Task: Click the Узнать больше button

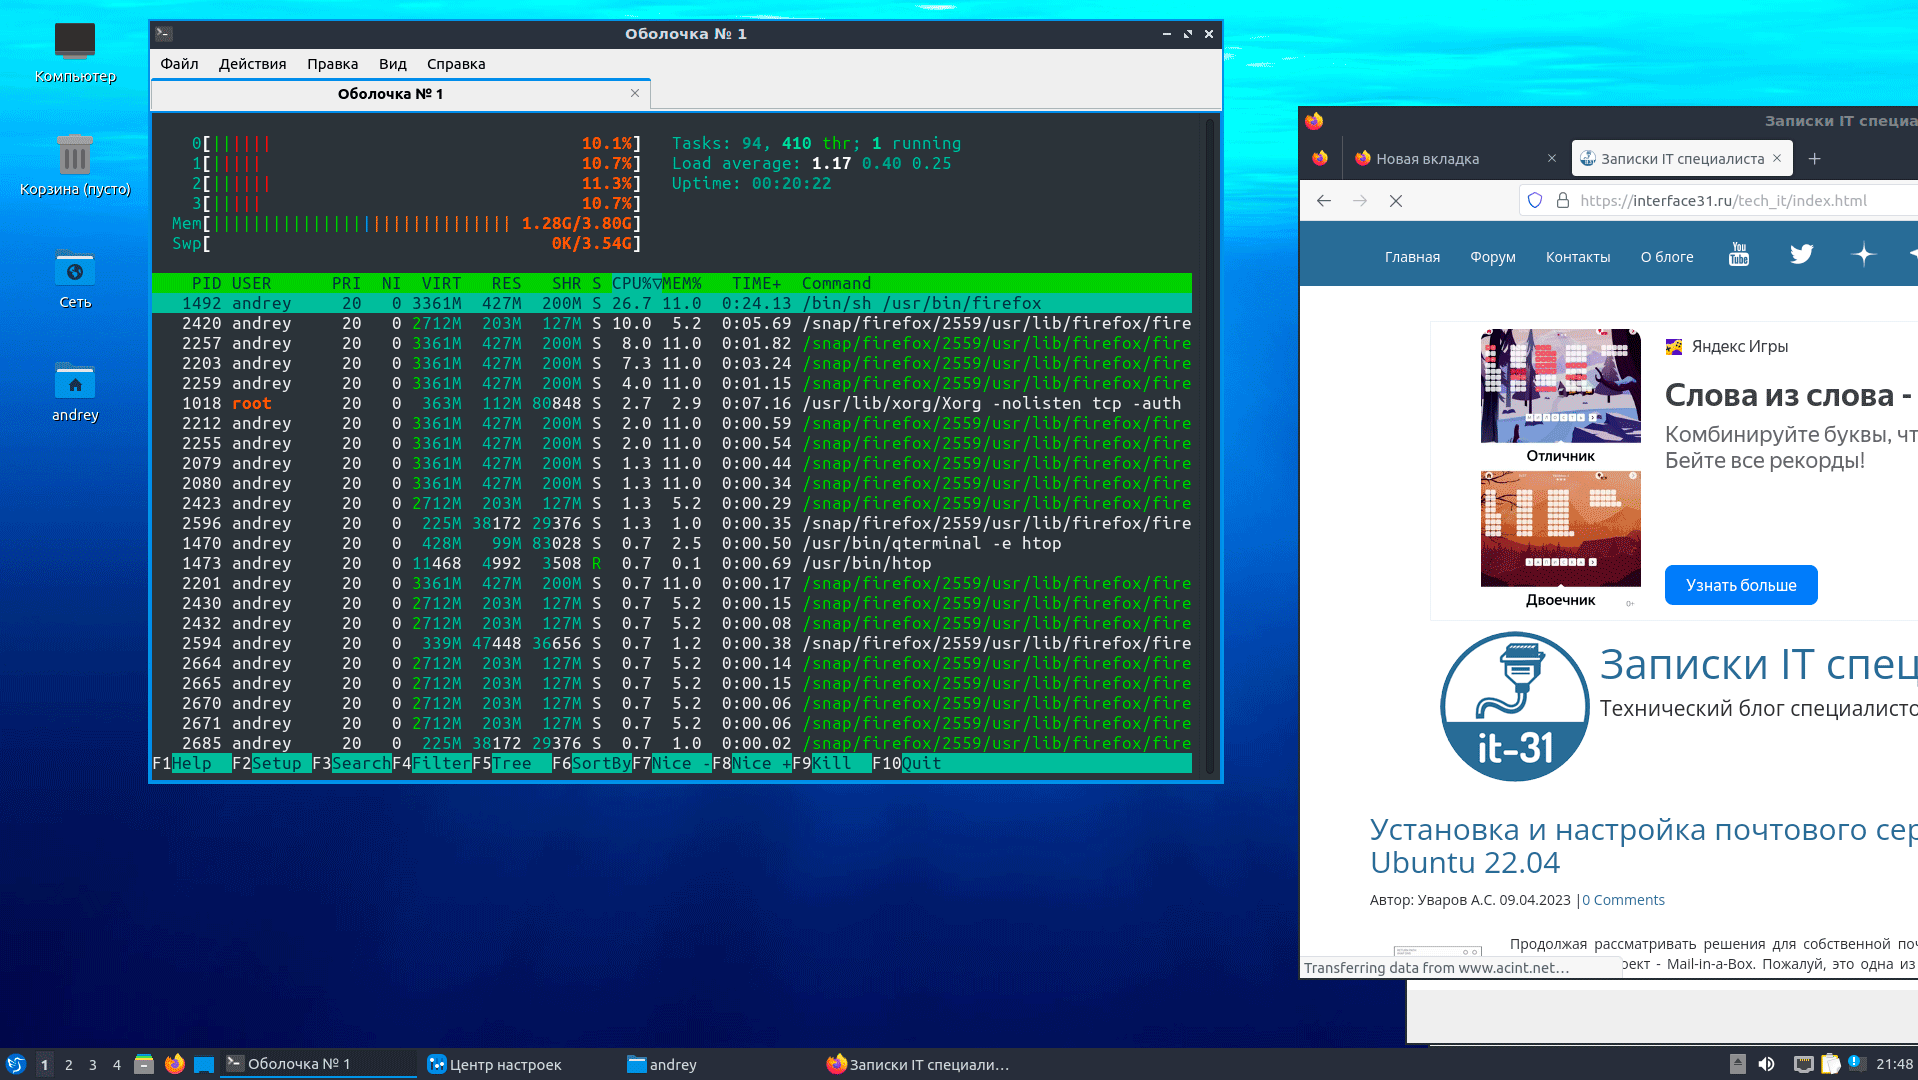Action: (x=1740, y=585)
